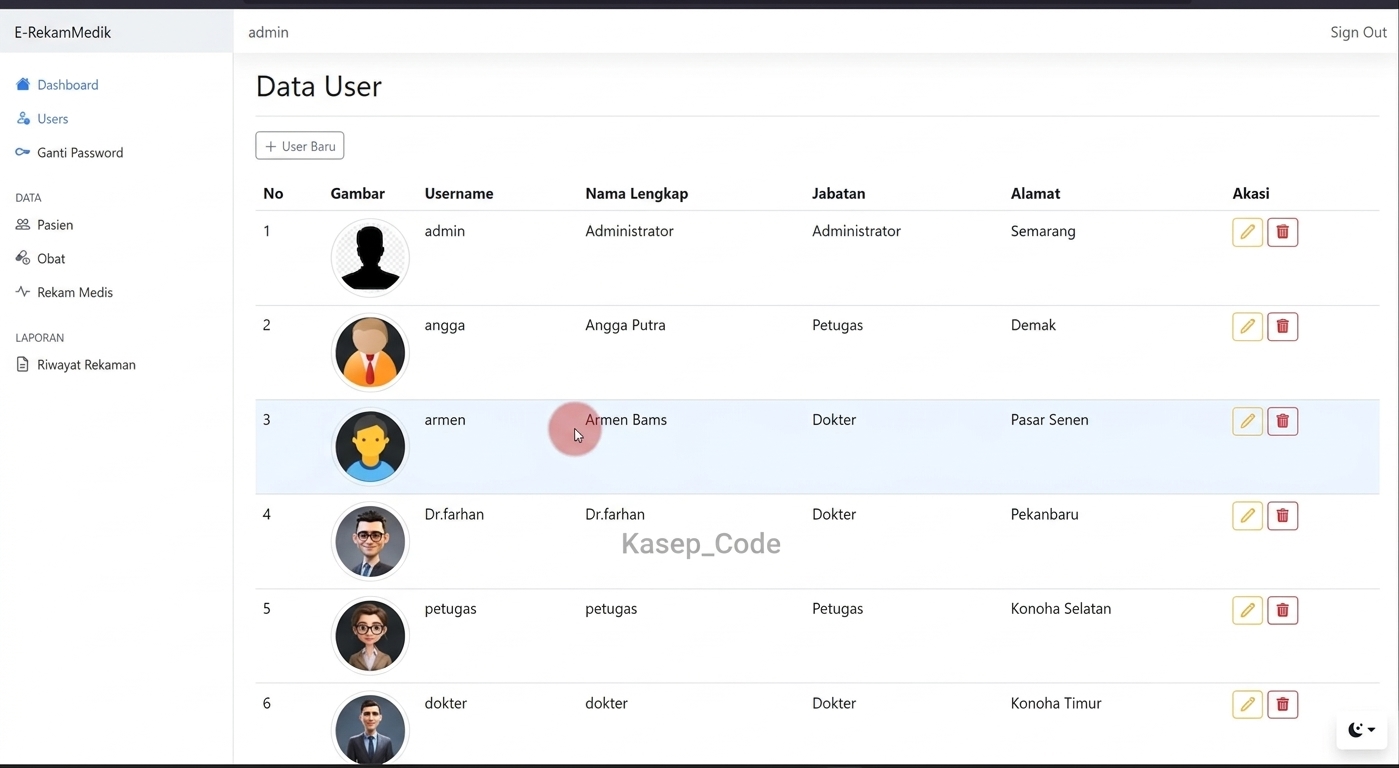Click edit pencil for angga
The image size is (1399, 768).
tap(1247, 327)
